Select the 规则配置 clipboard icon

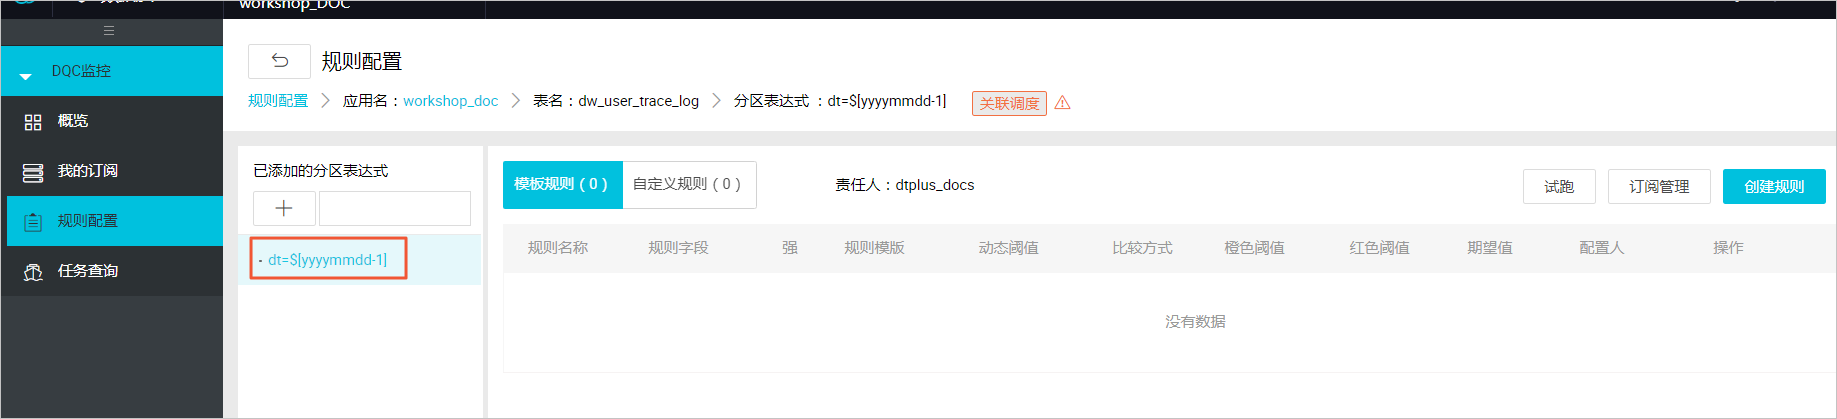[x=33, y=222]
